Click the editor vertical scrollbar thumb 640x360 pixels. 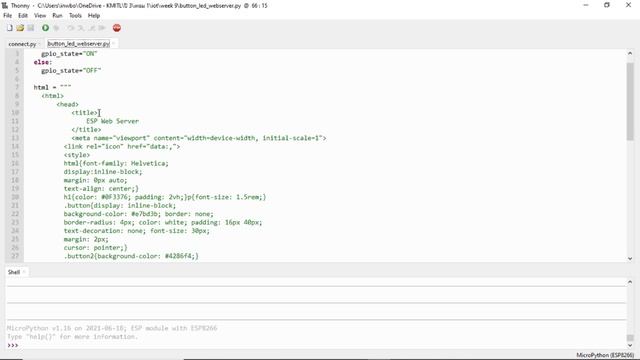(x=630, y=101)
